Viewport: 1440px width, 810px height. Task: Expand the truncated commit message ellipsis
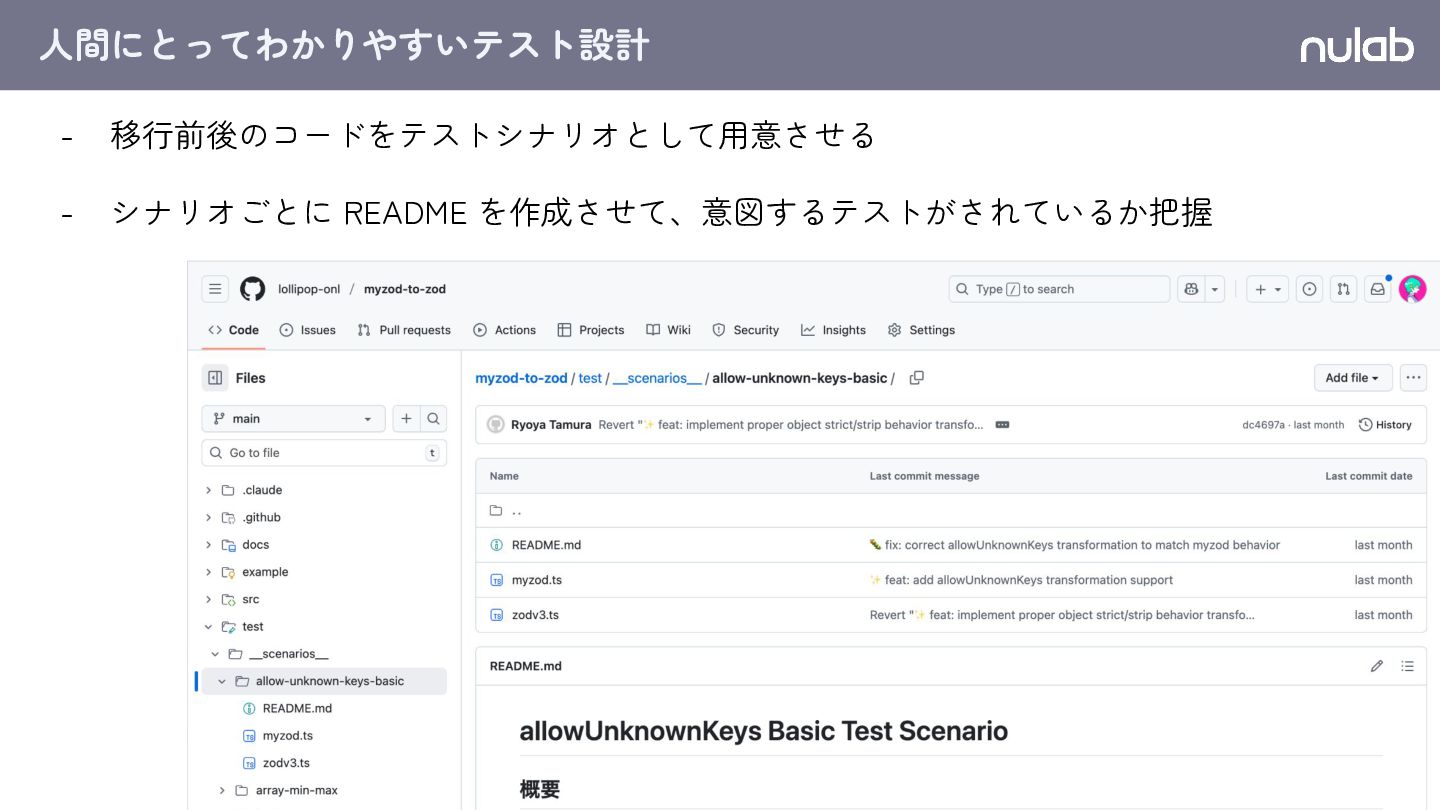pos(1002,425)
